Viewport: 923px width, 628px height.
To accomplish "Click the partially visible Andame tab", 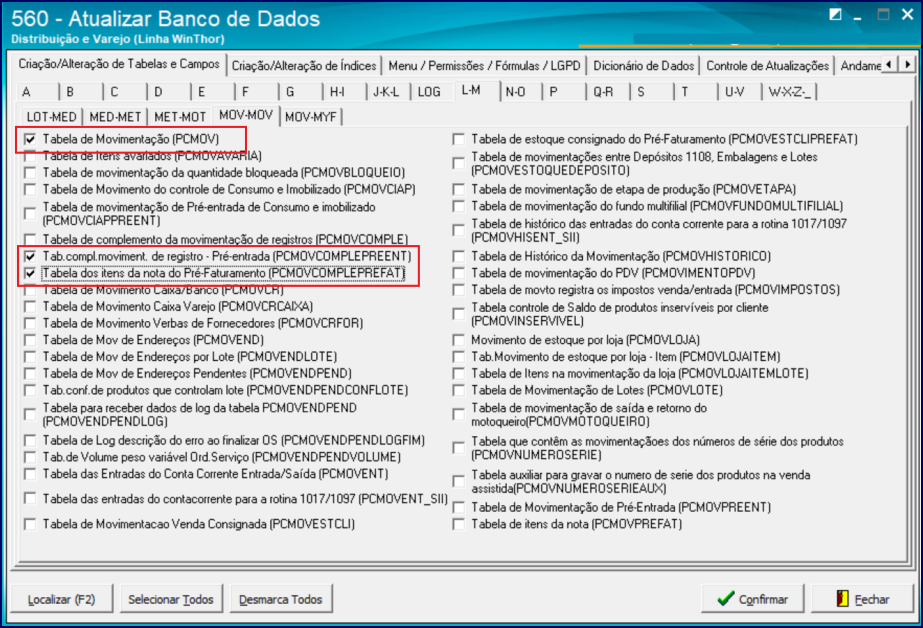I will (860, 66).
